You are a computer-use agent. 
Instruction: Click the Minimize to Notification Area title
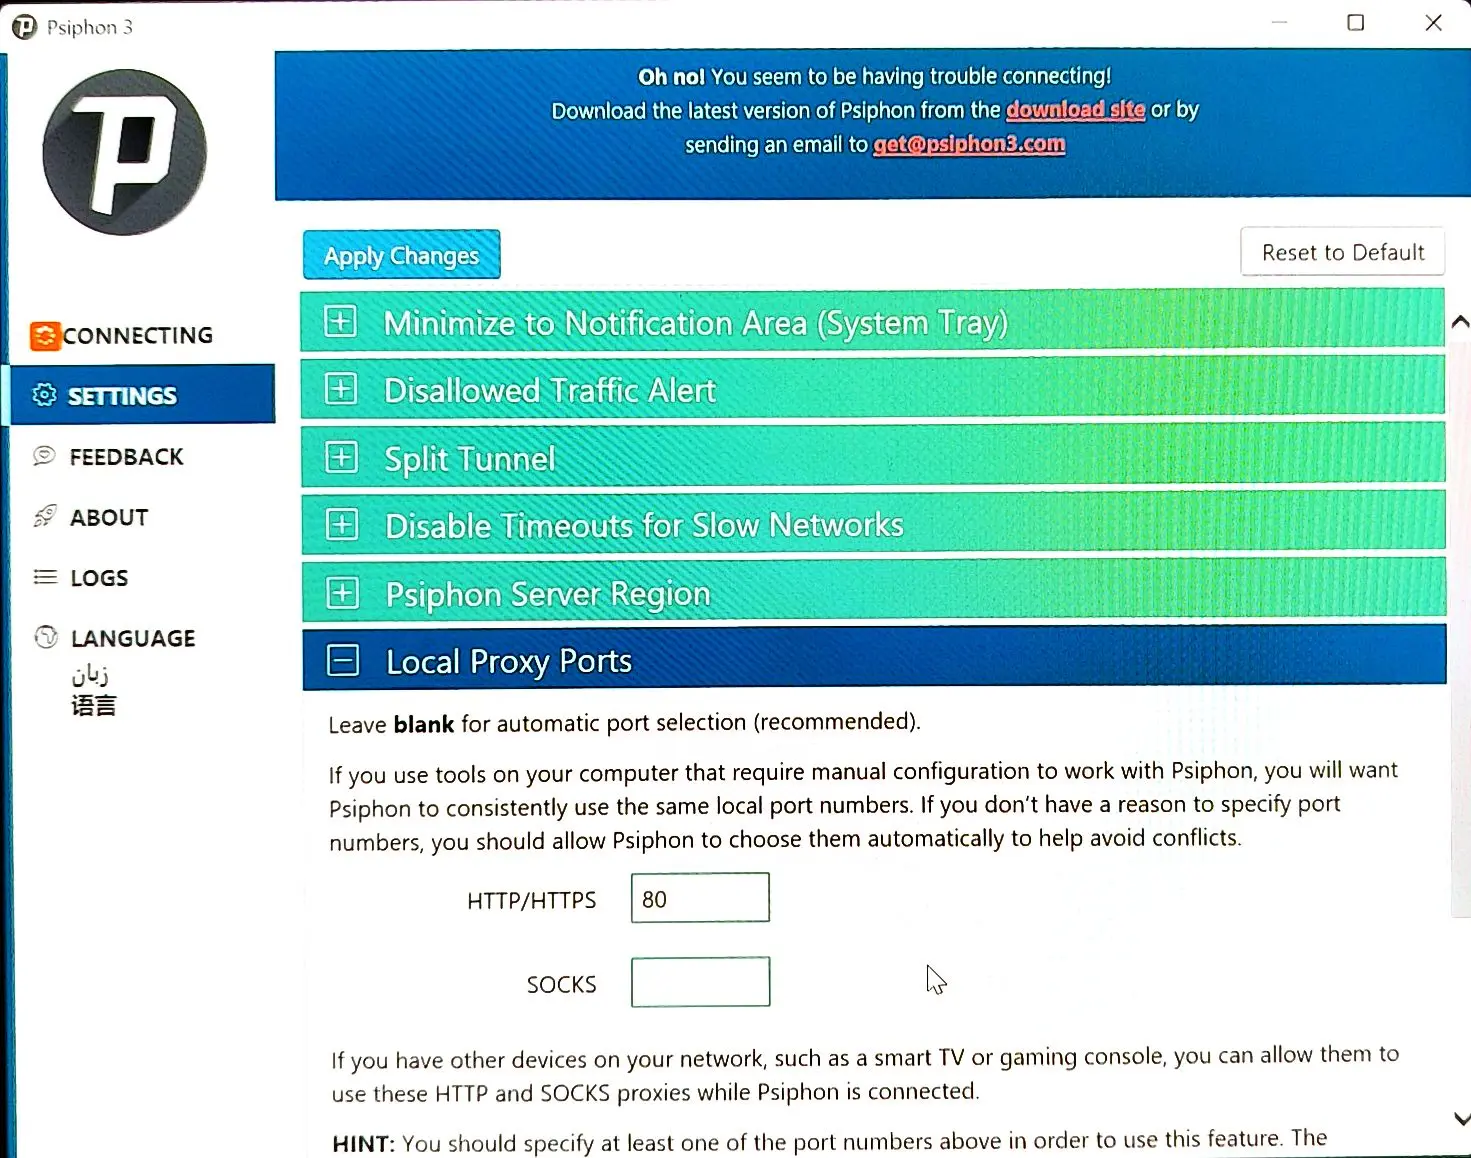[x=695, y=323]
